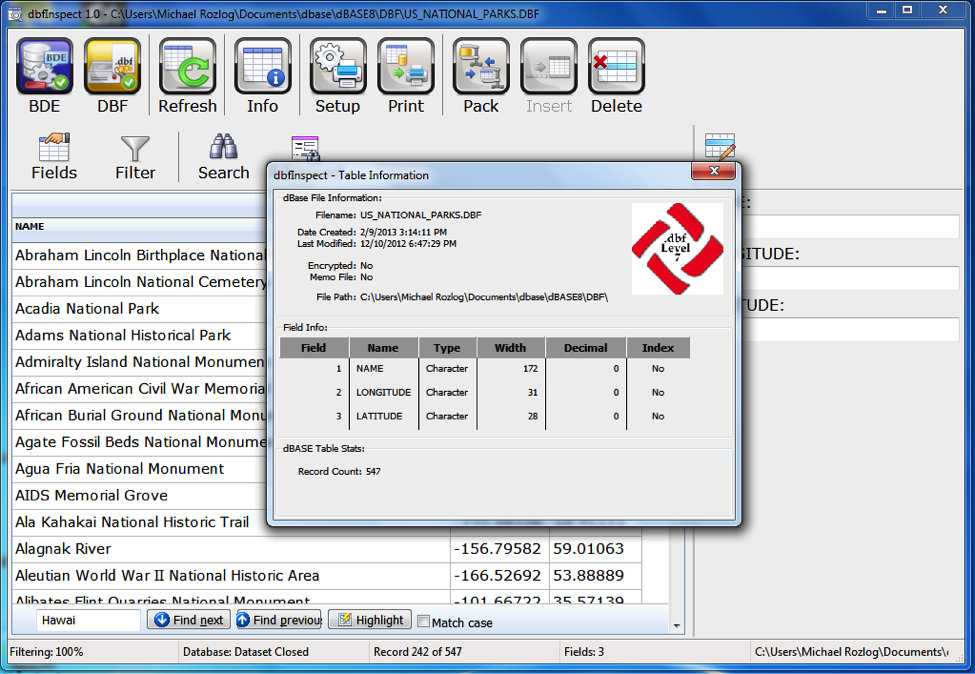Select Ala Kahakai National Historic Trail row
The width and height of the screenshot is (975, 674).
coord(139,522)
